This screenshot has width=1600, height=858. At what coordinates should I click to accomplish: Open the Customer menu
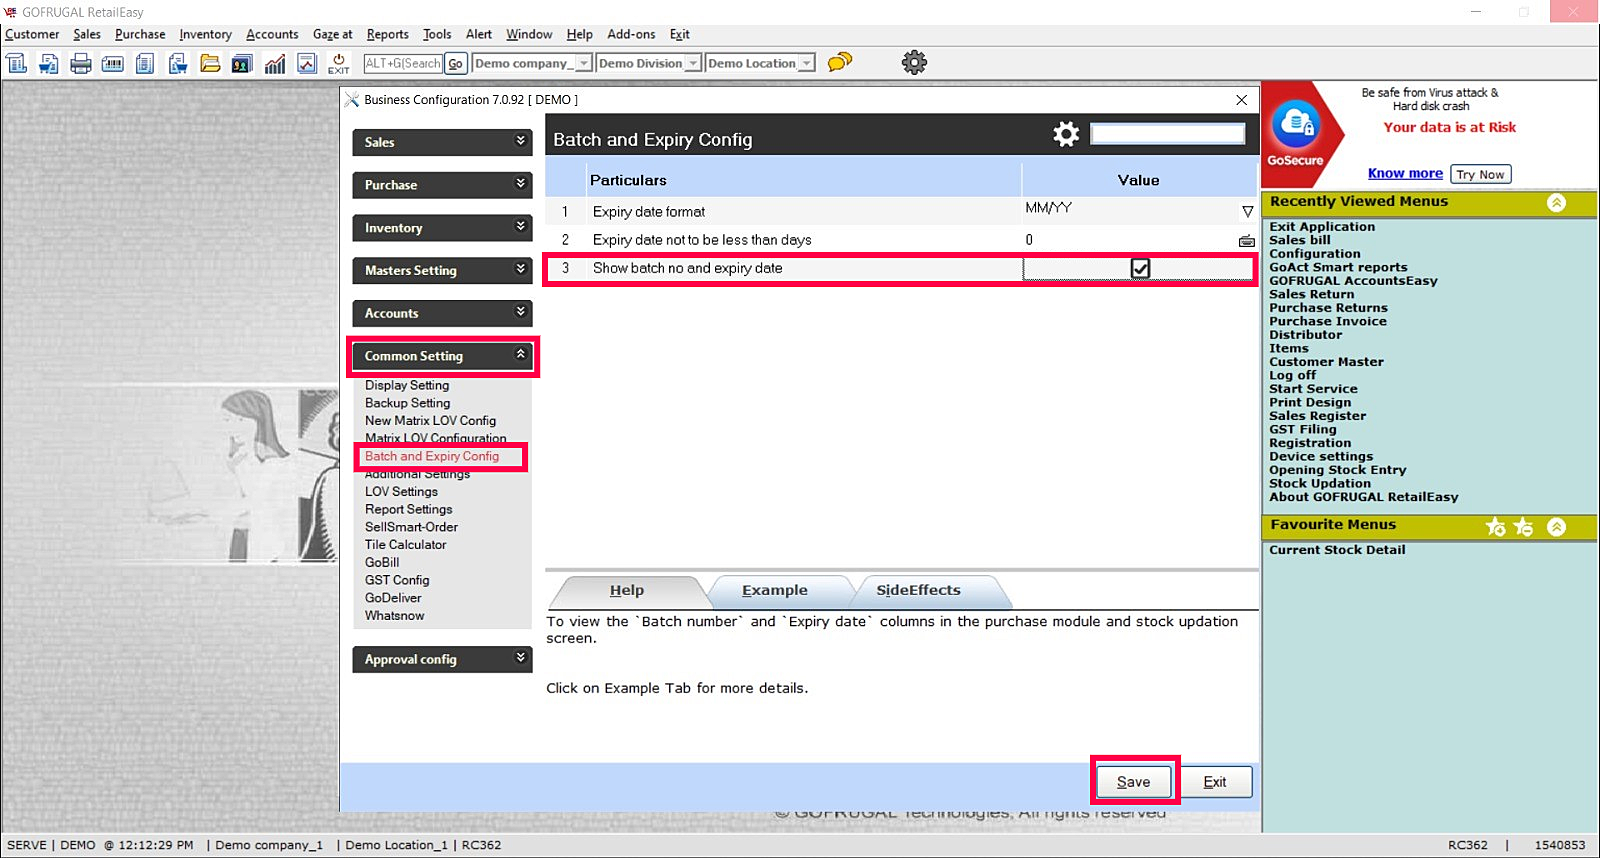click(32, 34)
